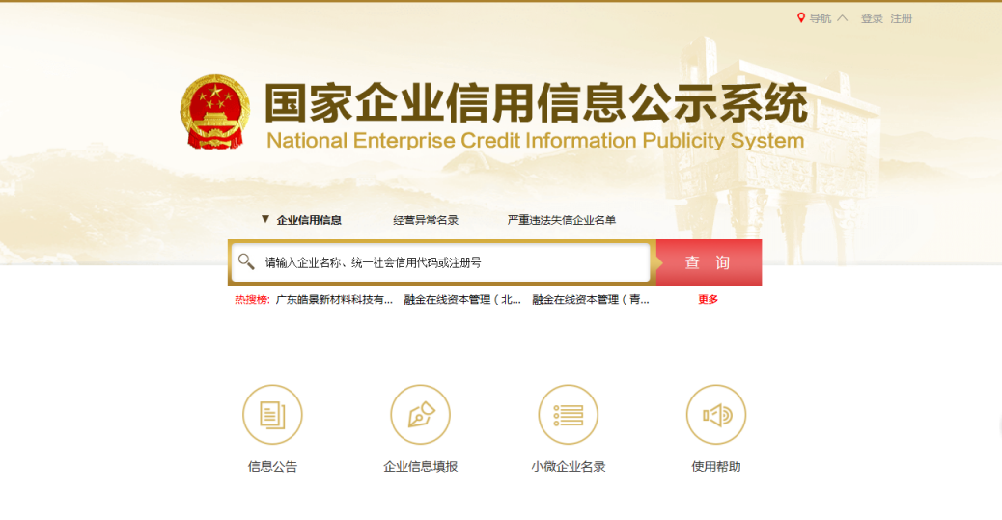Open 使用帮助 speaker icon
This screenshot has width=1002, height=520.
point(716,414)
